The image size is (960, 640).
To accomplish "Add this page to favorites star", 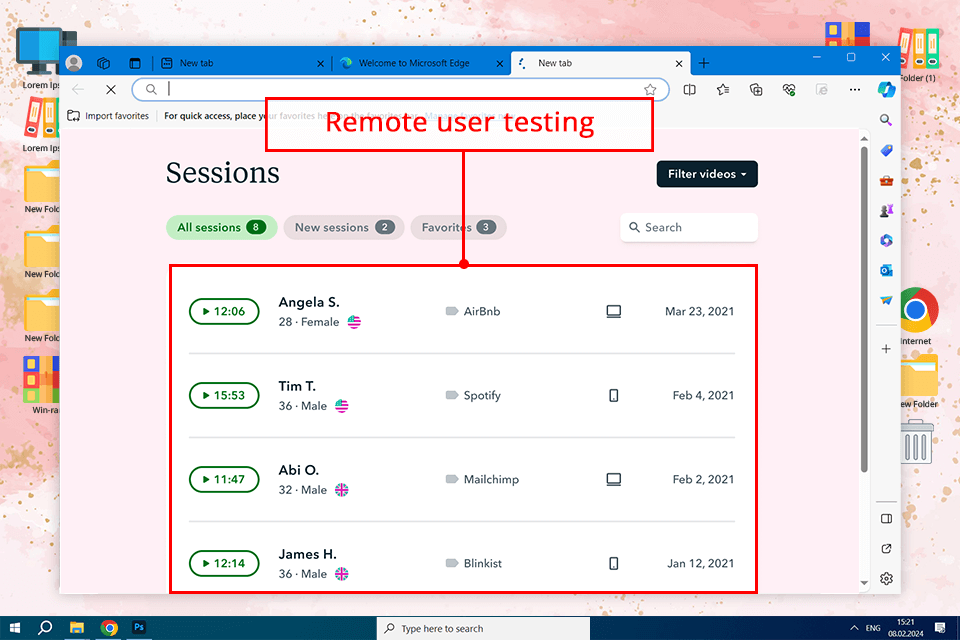I will (x=650, y=90).
